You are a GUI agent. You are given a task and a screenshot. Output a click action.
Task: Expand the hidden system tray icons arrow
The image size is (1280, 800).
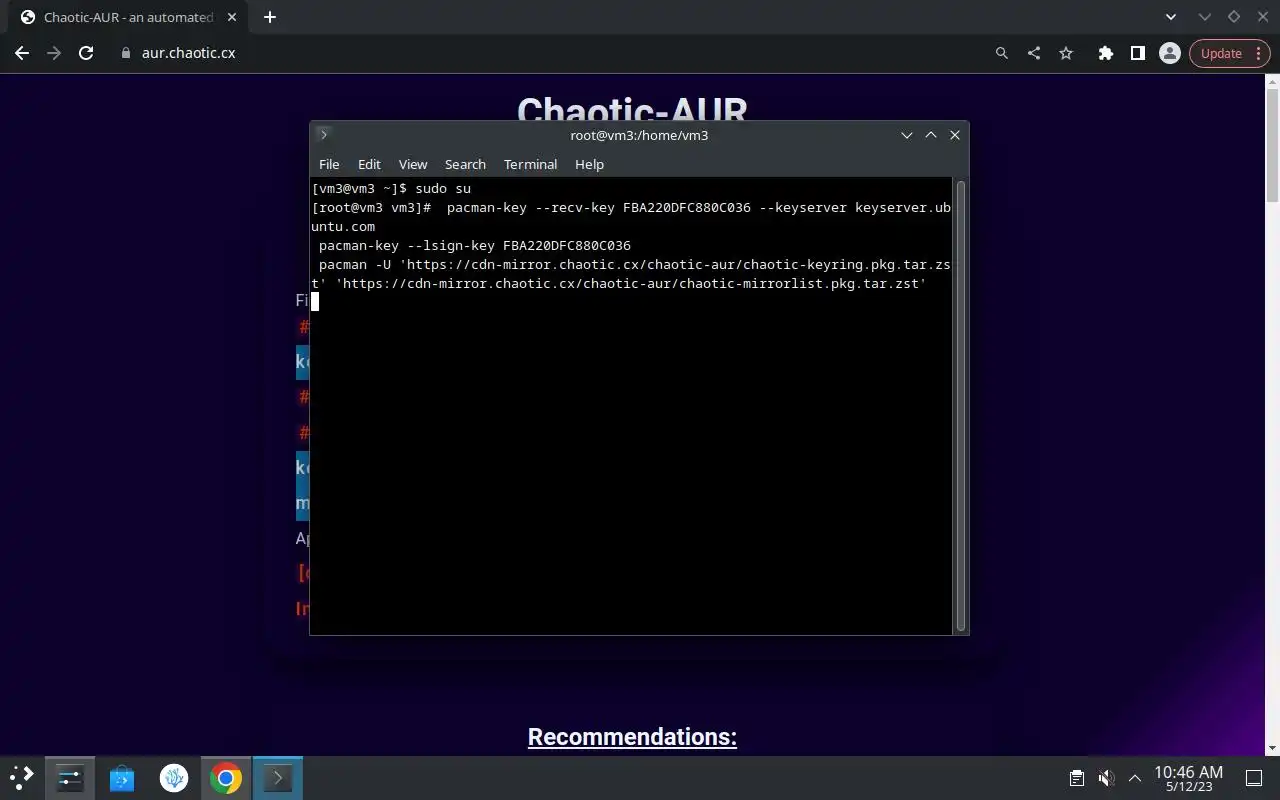1135,778
